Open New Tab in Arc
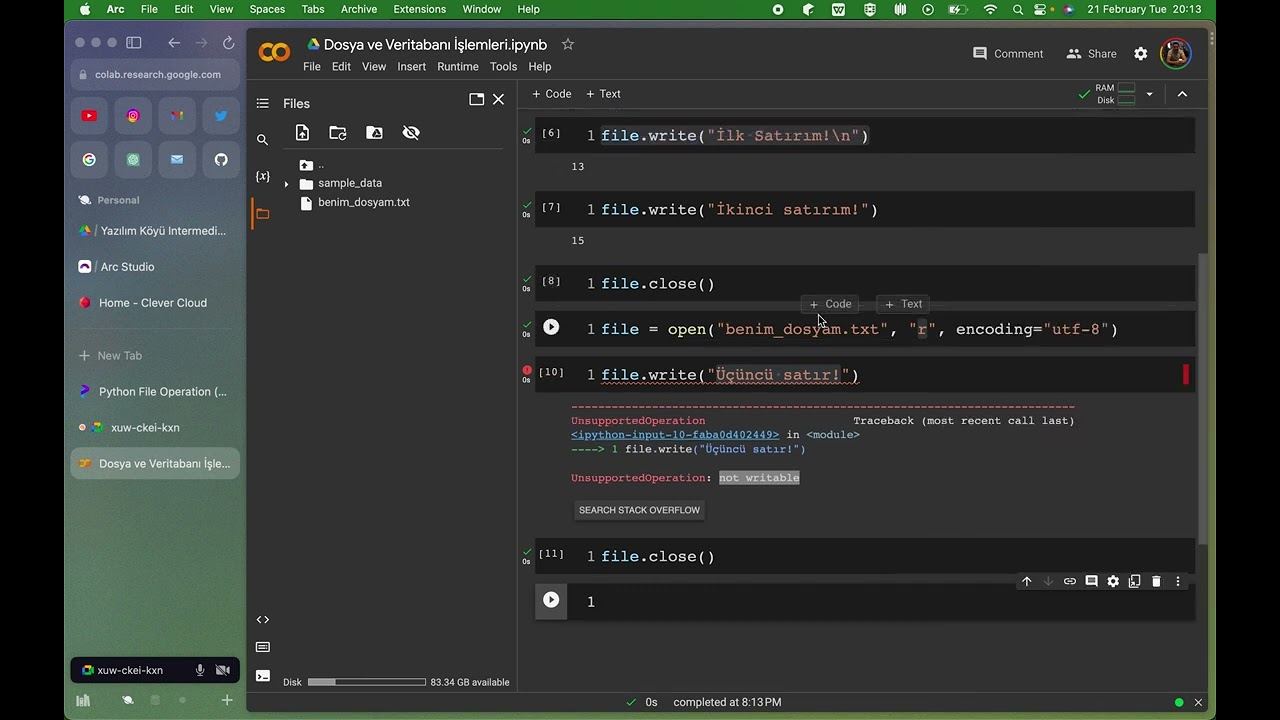This screenshot has width=1280, height=720. pyautogui.click(x=155, y=356)
